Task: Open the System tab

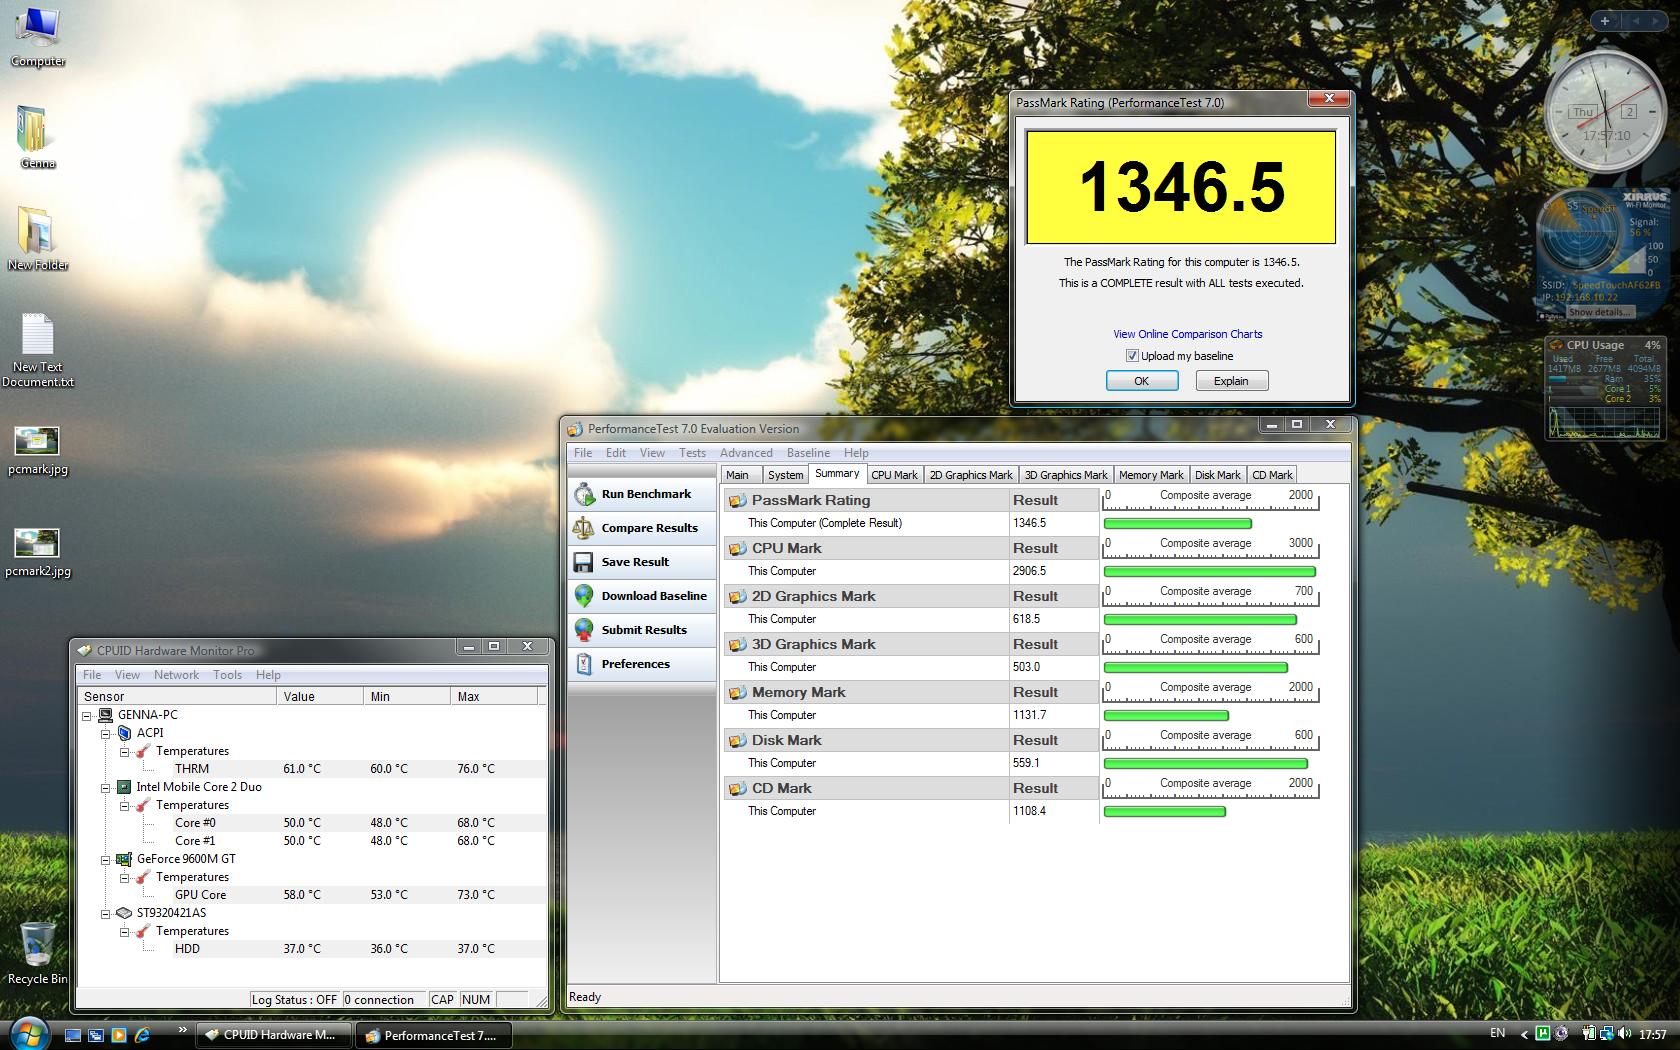Action: tap(785, 475)
